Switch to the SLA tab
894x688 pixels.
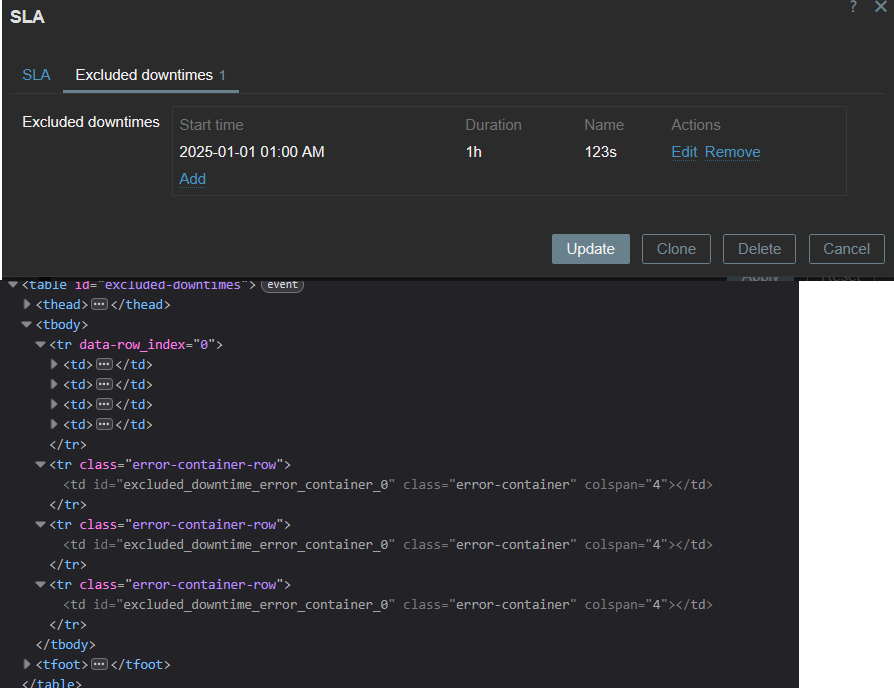(36, 75)
